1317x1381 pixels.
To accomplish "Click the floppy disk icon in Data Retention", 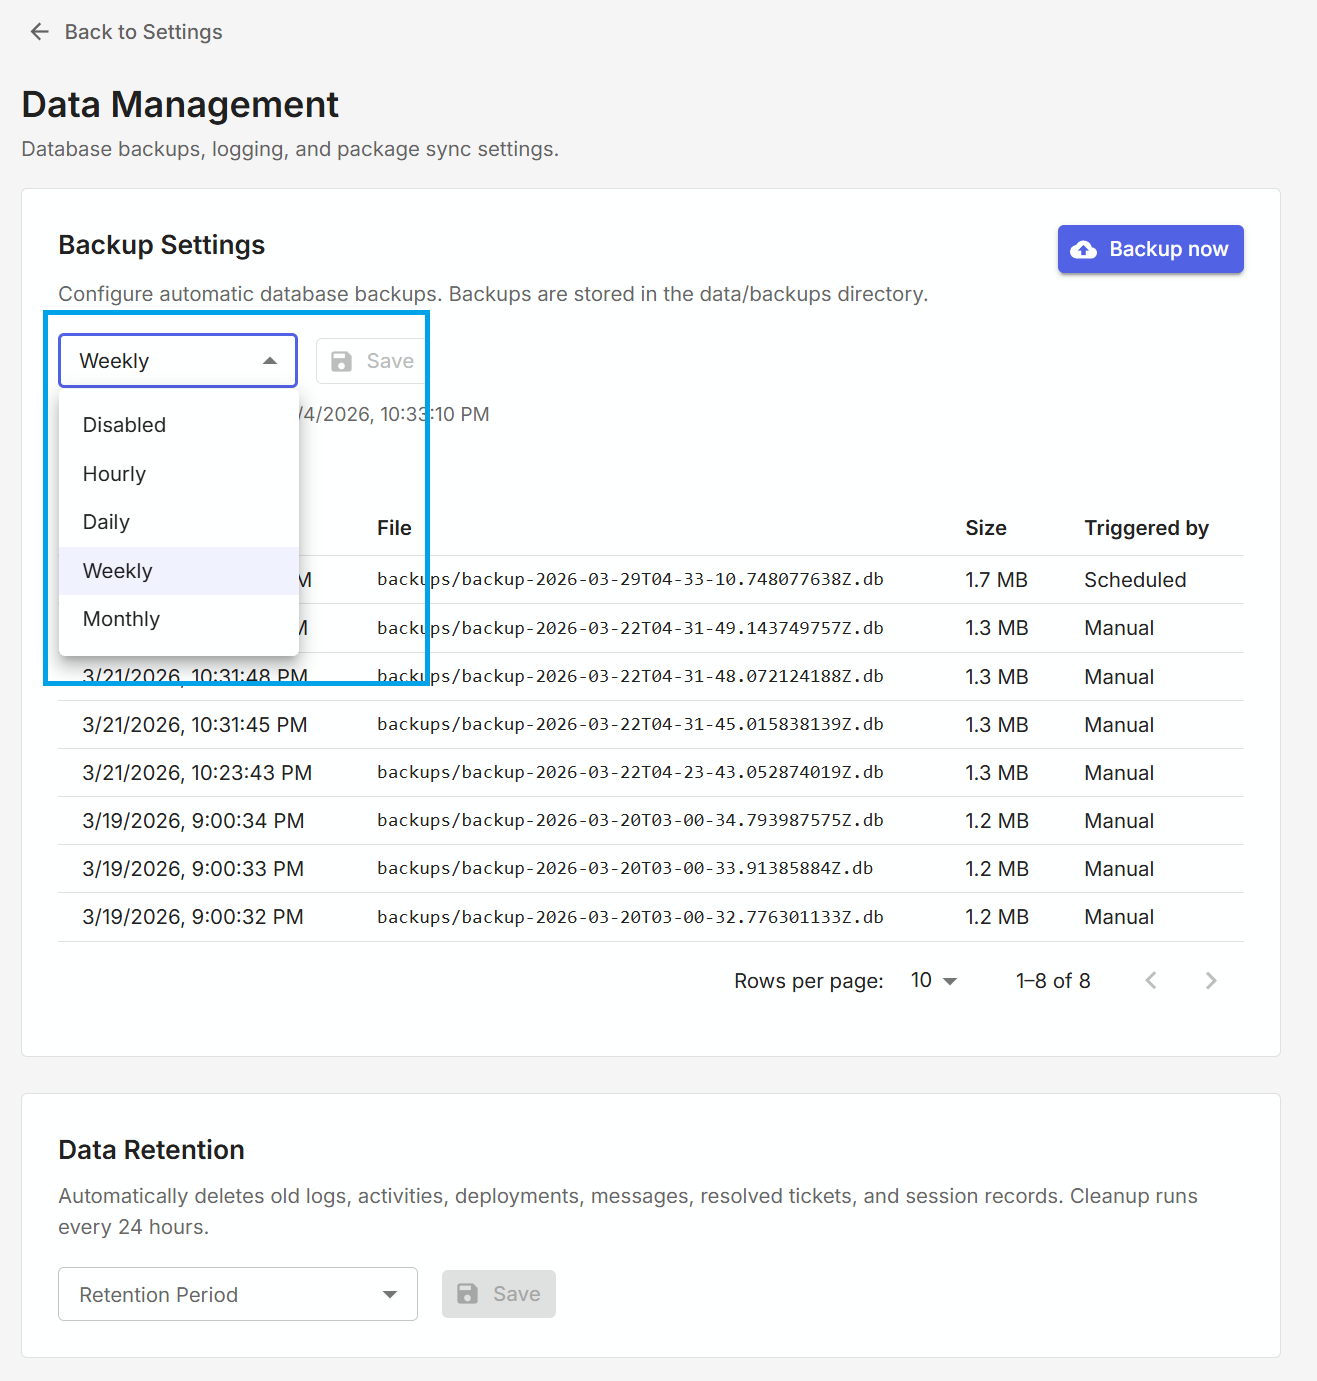I will [x=467, y=1294].
